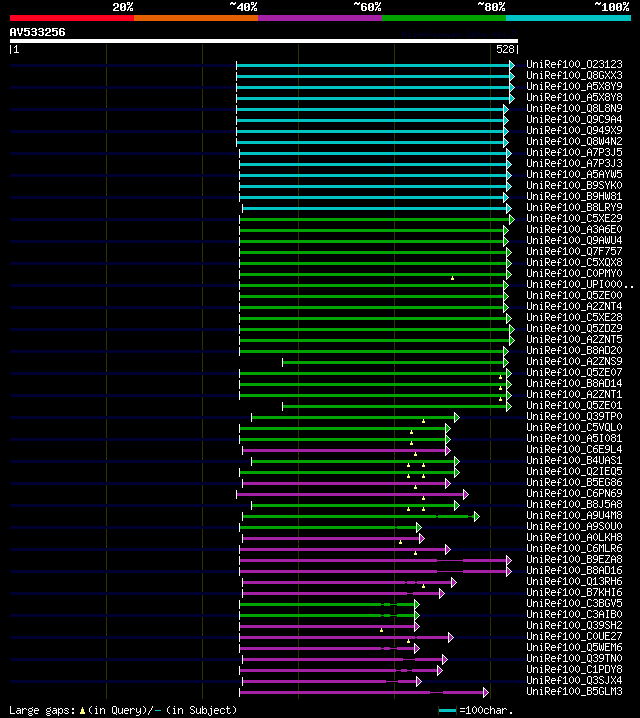
Task: Click the yellow gap marker on UniRef100_Q39SH2 row
Action: (381, 630)
